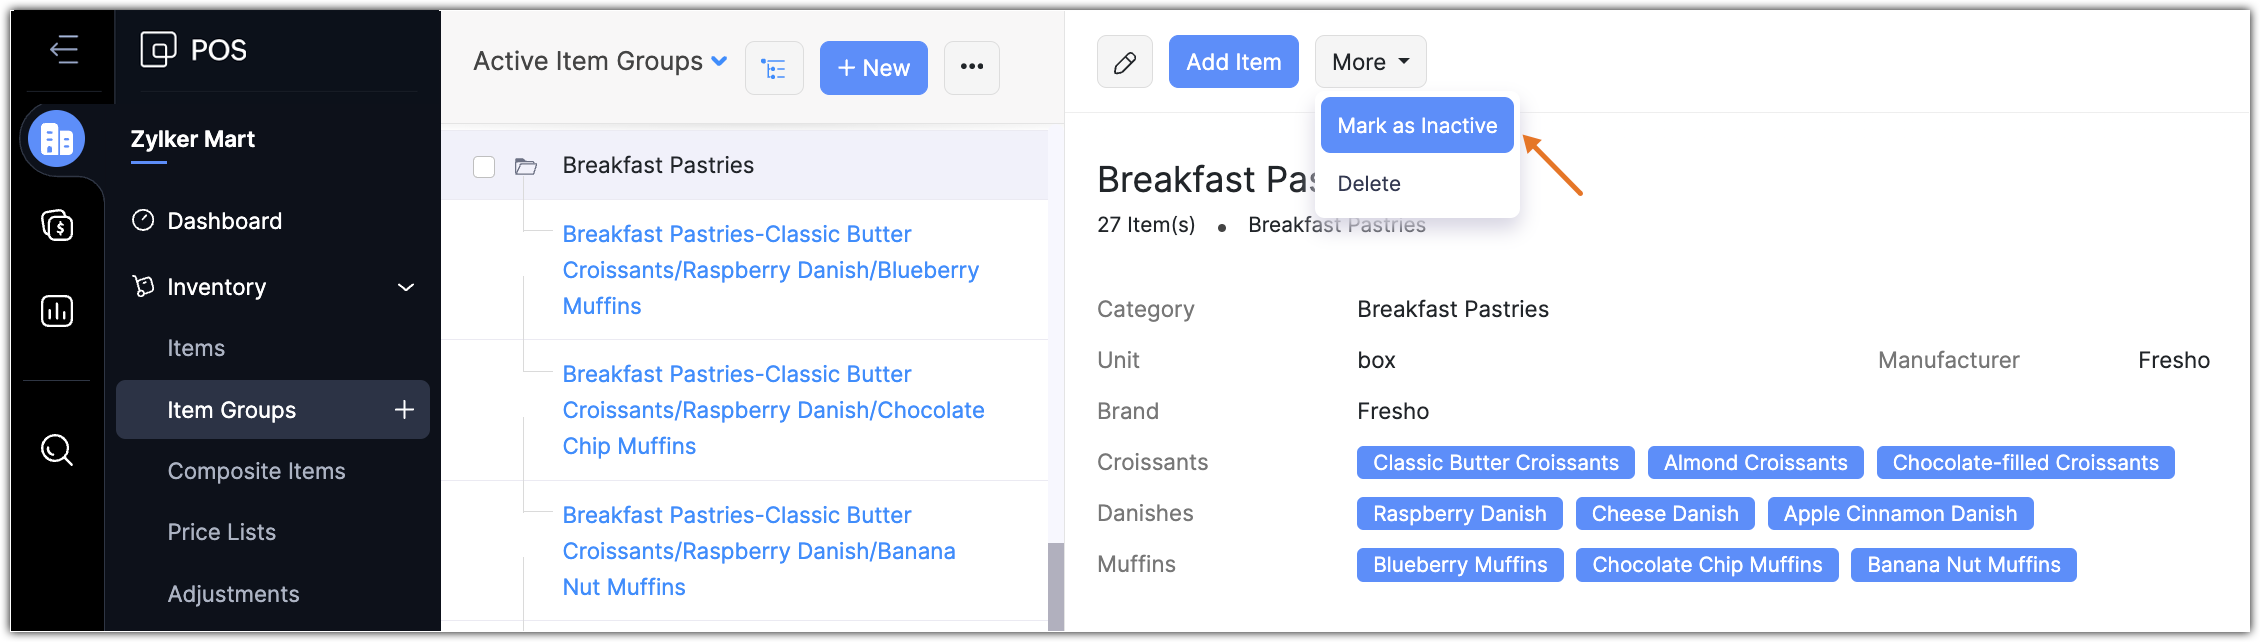This screenshot has width=2260, height=642.
Task: Open the three-dots more options button
Action: pyautogui.click(x=971, y=68)
